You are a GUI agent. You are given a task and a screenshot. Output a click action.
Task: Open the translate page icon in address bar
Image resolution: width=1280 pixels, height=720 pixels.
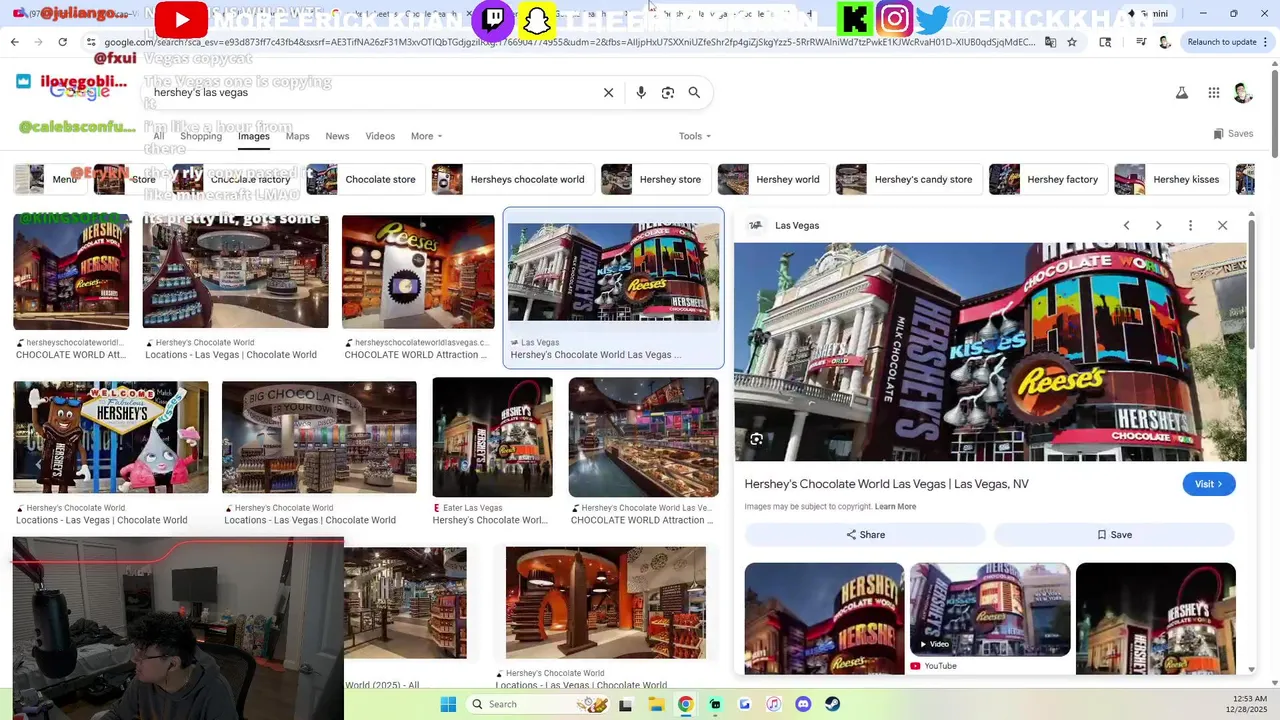click(1050, 42)
